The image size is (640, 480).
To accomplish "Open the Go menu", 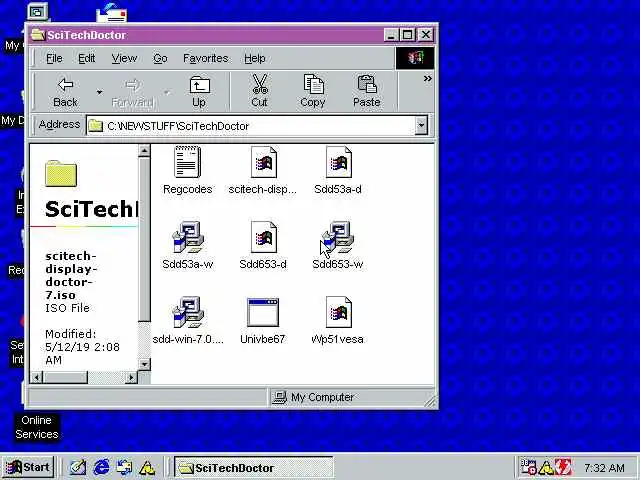I will click(x=160, y=58).
